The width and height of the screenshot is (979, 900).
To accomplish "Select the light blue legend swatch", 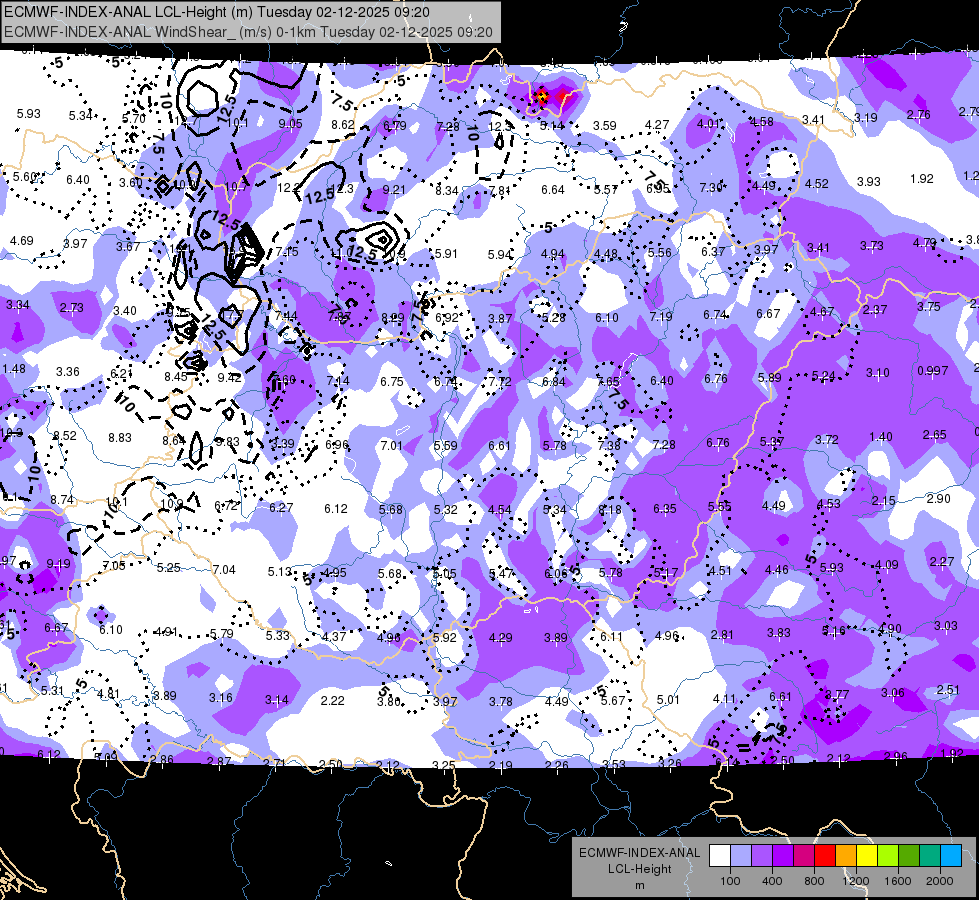I will pyautogui.click(x=741, y=856).
